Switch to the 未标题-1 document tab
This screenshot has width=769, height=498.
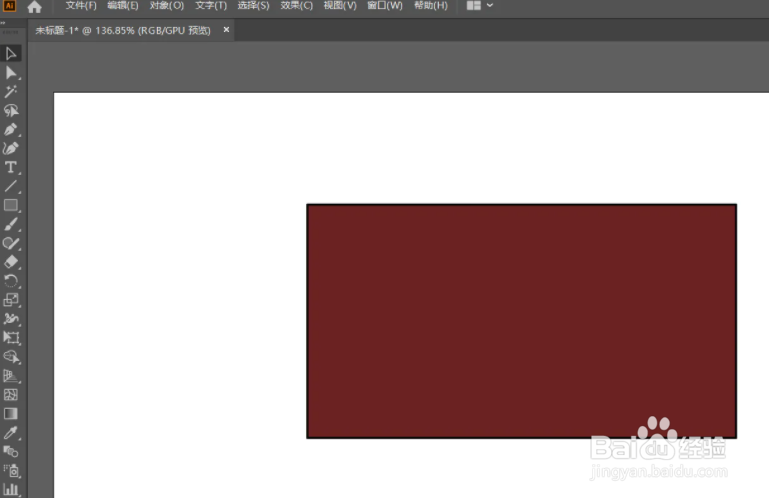[123, 30]
